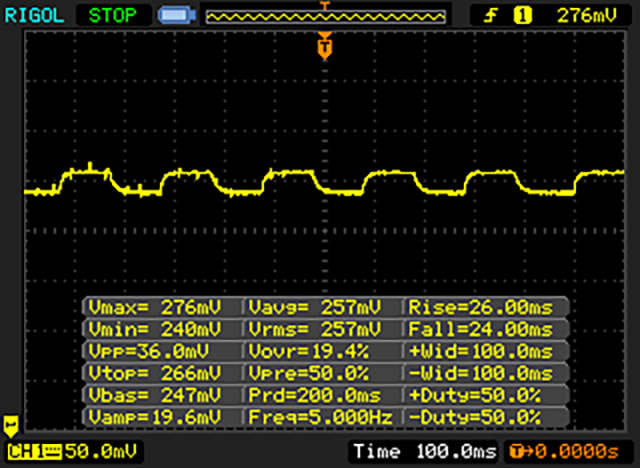The width and height of the screenshot is (640, 468).
Task: Click the channel 1 ground level marker
Action: [11, 426]
